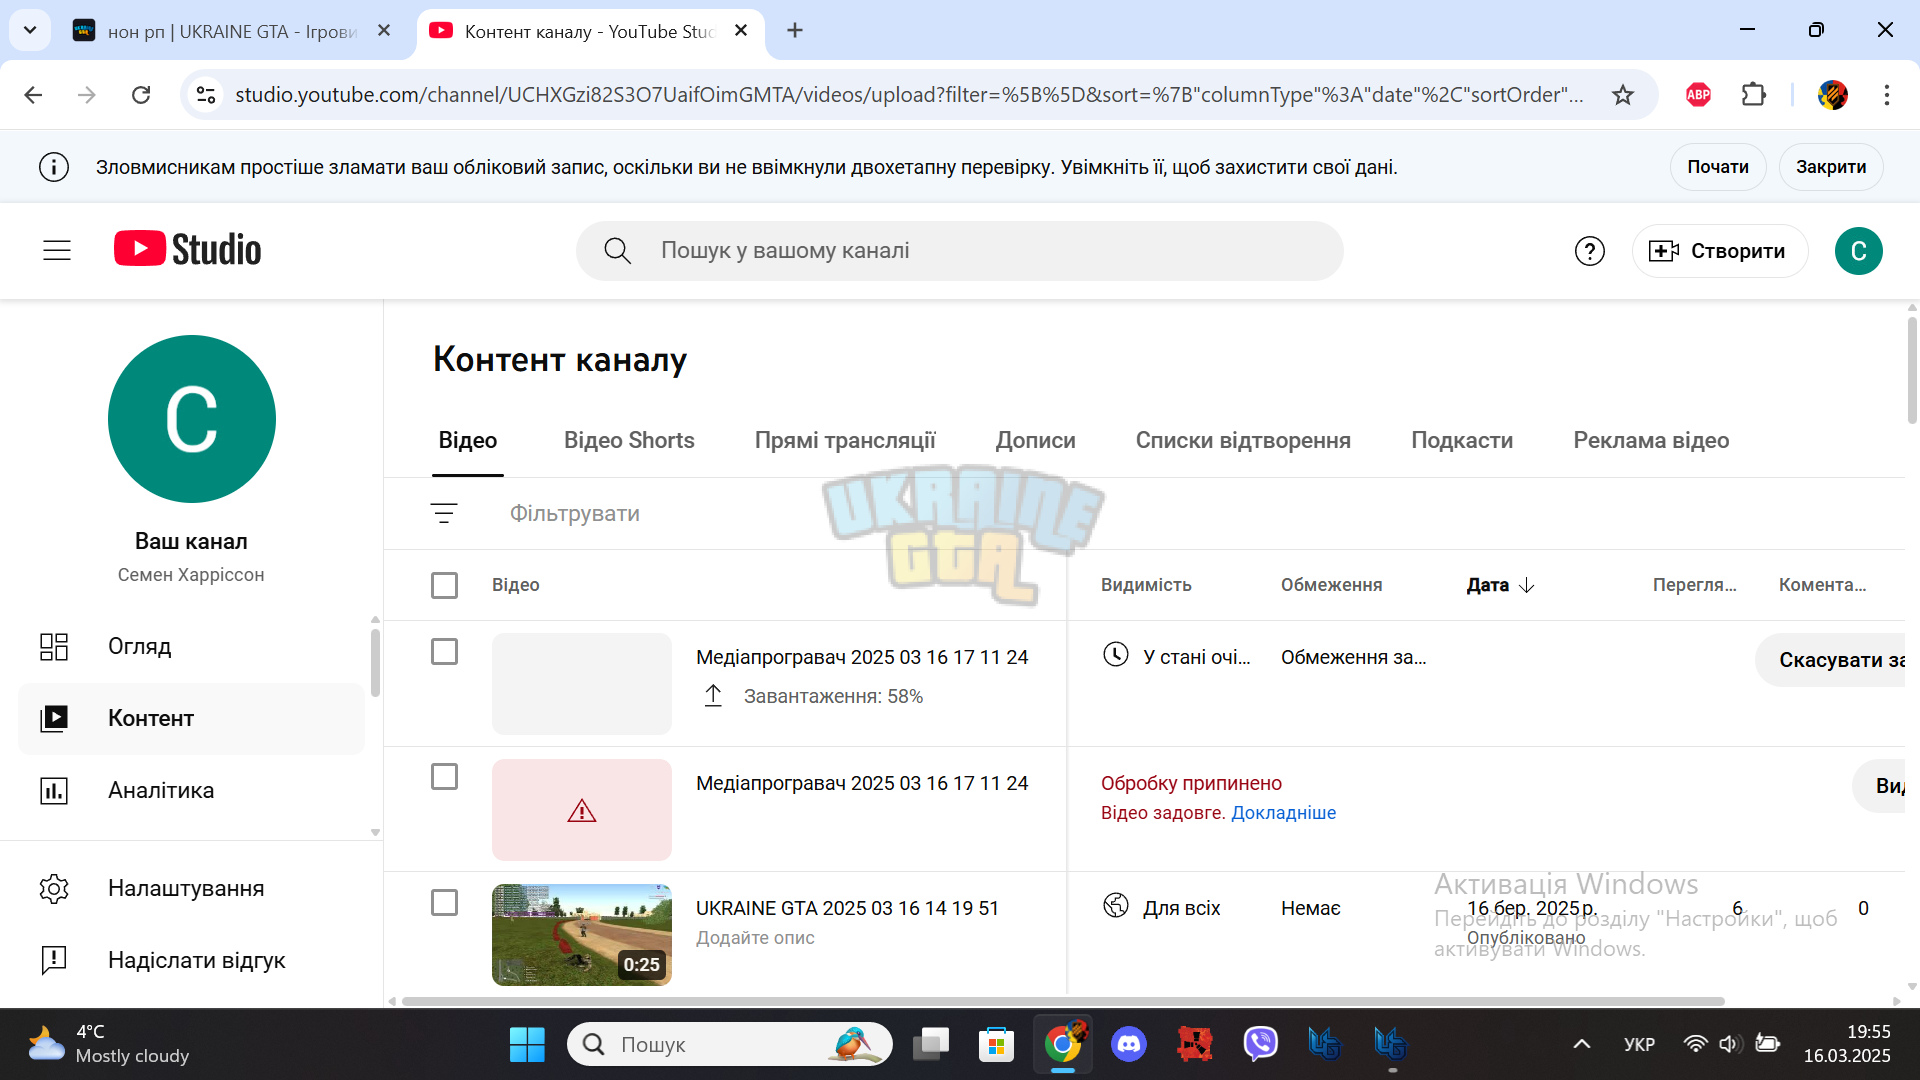Open the Списки відтворення tab

click(1243, 440)
